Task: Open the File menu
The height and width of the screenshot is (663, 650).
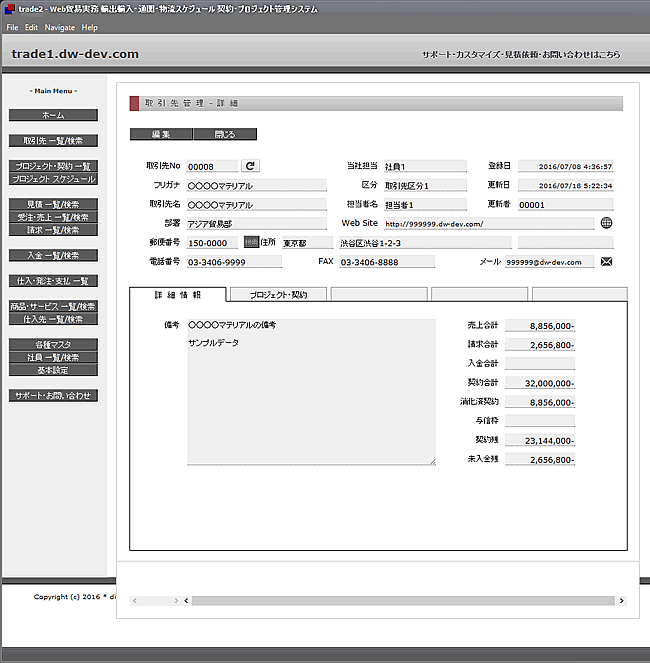Action: point(12,27)
